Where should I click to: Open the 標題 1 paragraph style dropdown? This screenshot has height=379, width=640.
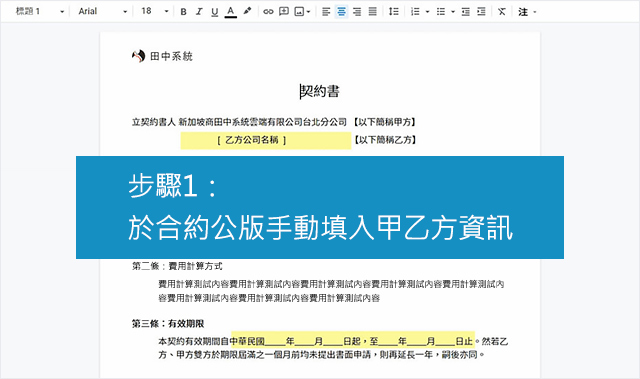coord(40,11)
